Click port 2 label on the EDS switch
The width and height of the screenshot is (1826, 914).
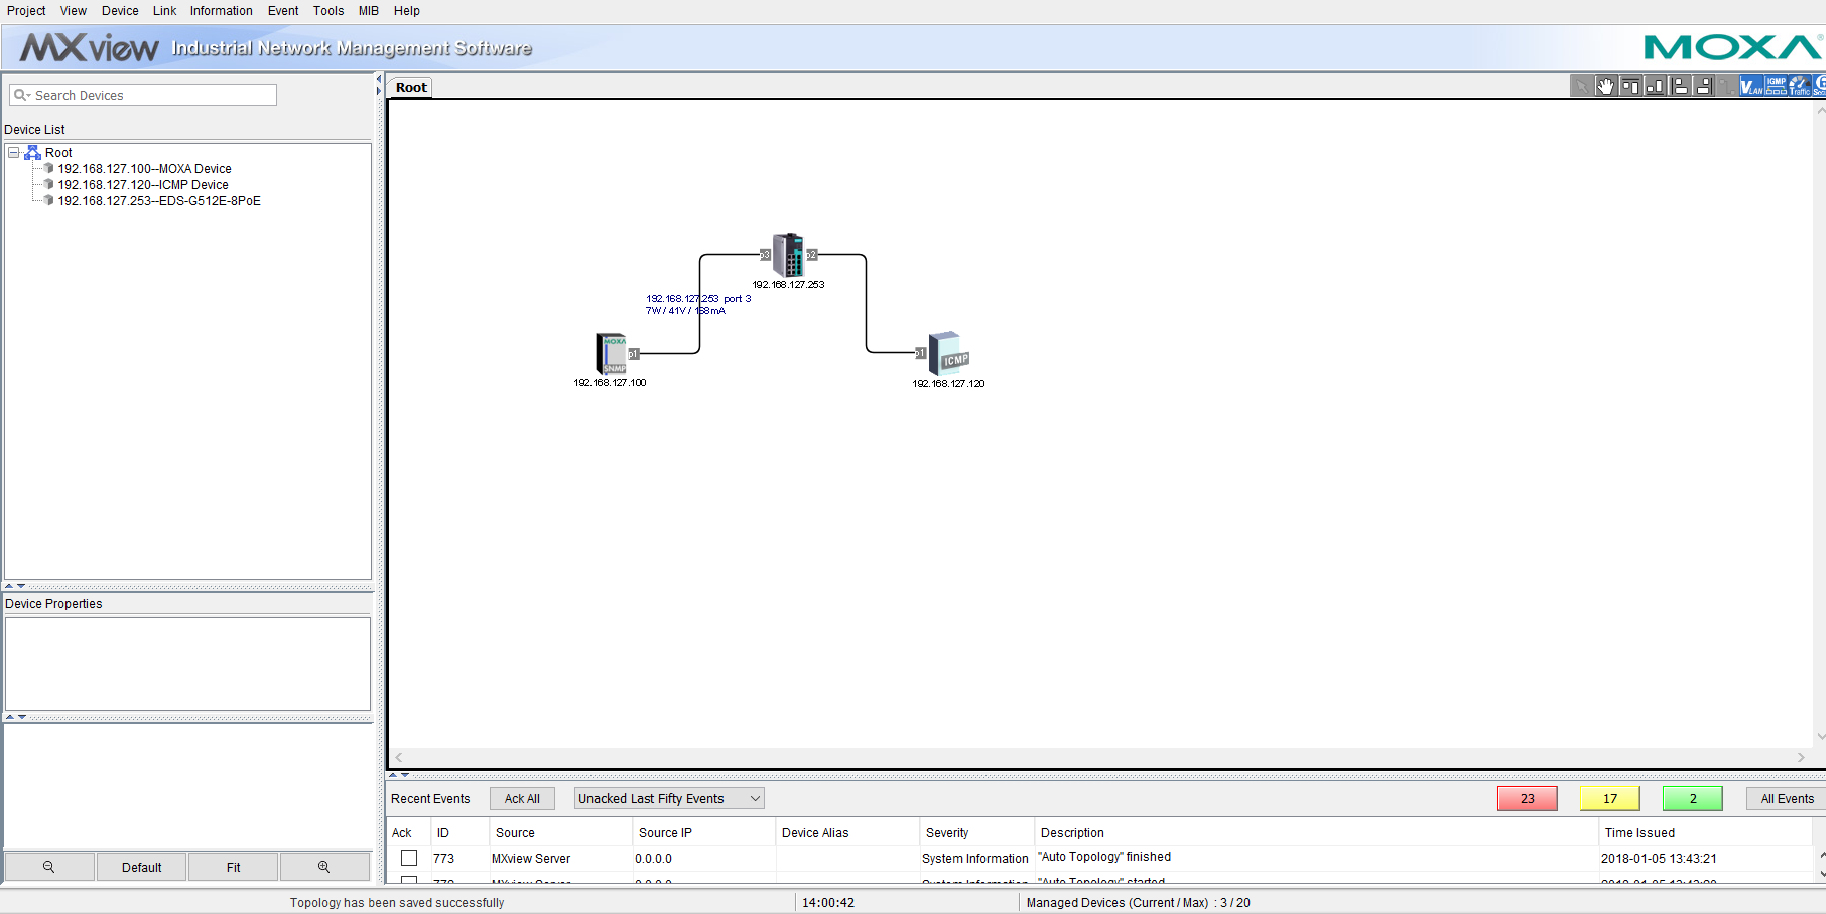(812, 255)
